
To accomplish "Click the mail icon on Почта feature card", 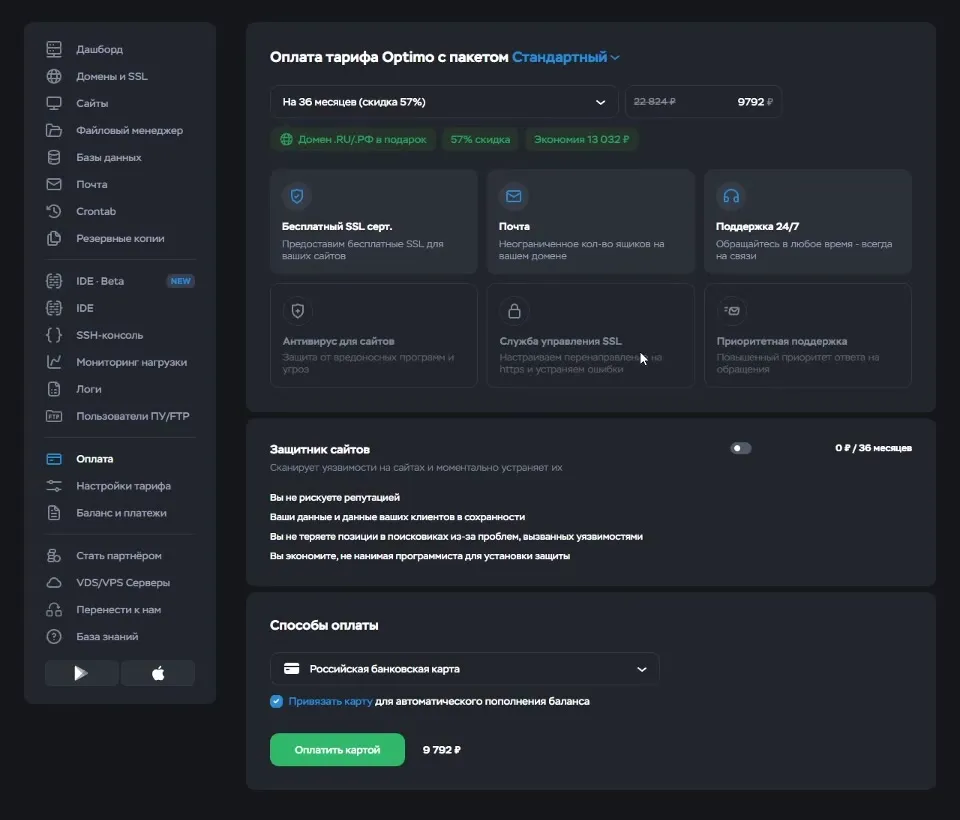I will (514, 196).
